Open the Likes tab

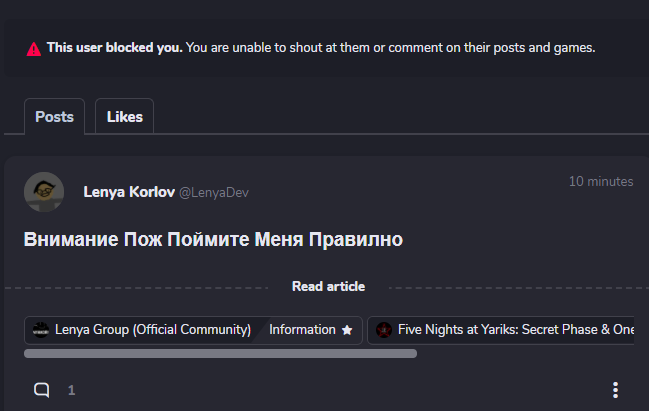click(x=124, y=117)
